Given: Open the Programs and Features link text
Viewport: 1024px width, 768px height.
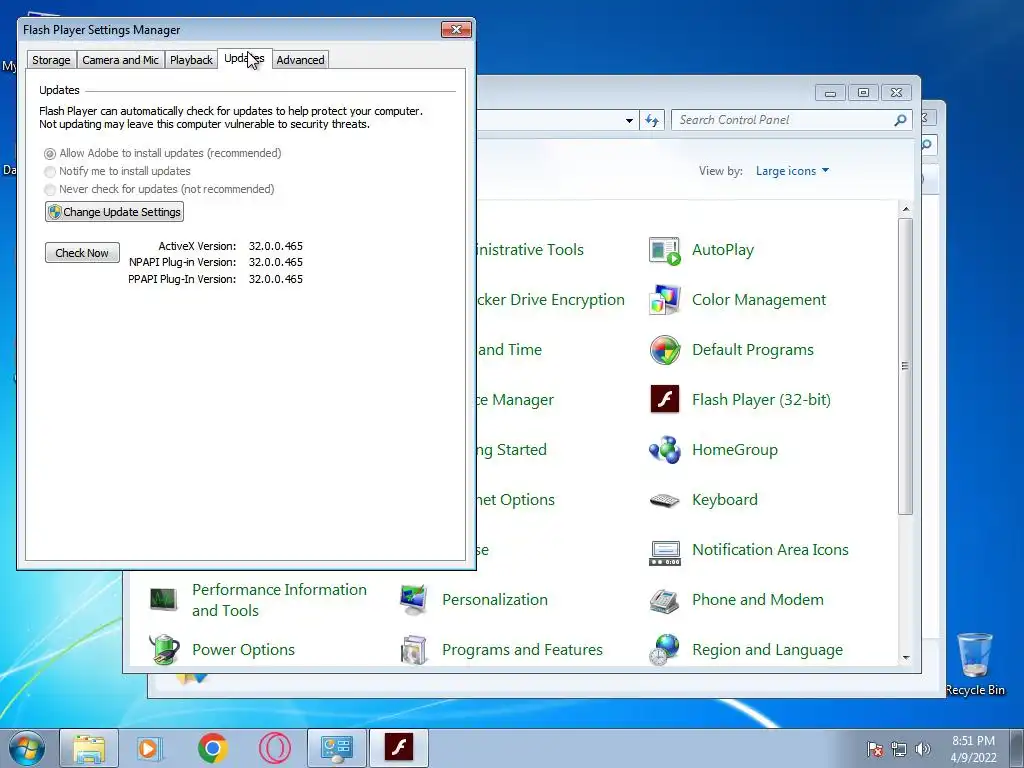Looking at the screenshot, I should (x=522, y=650).
